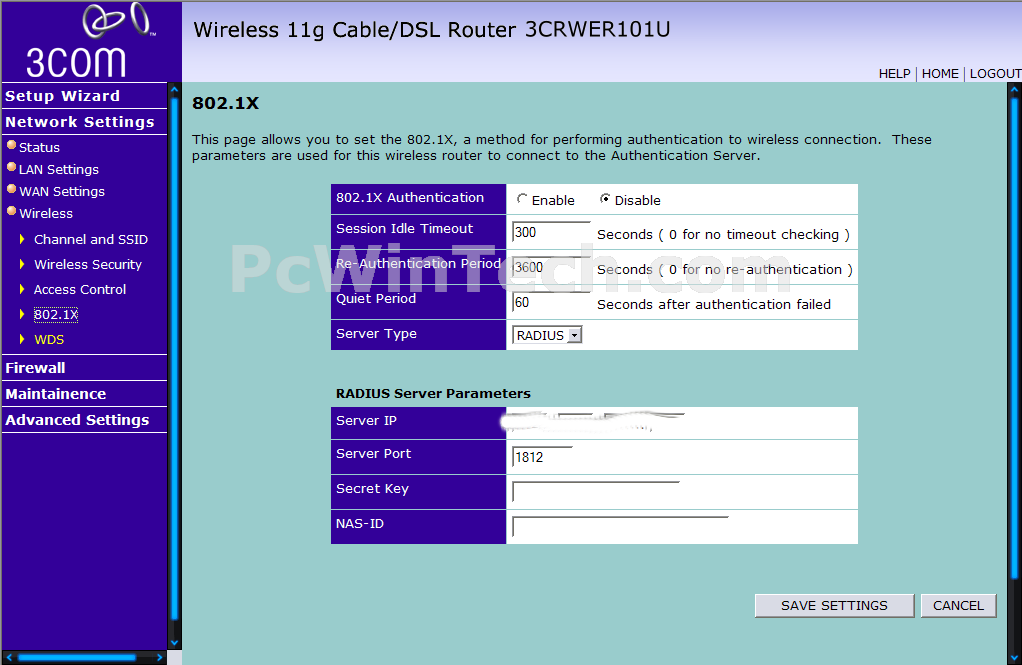This screenshot has height=665, width=1022.
Task: Click the sidebar scroll right arrow
Action: [x=159, y=657]
